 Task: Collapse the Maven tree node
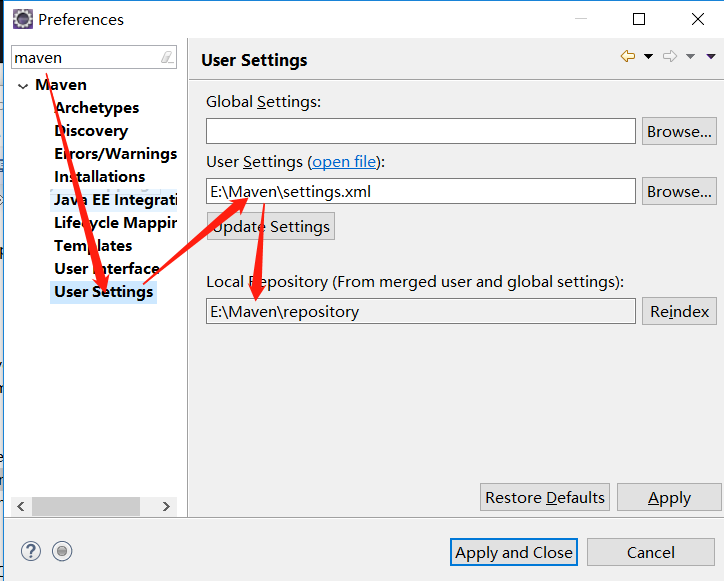[x=23, y=86]
